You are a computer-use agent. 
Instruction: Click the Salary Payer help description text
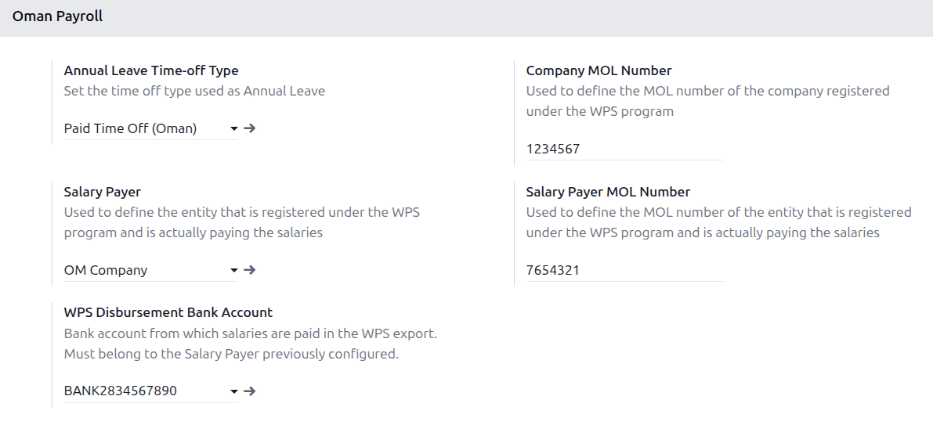point(242,223)
